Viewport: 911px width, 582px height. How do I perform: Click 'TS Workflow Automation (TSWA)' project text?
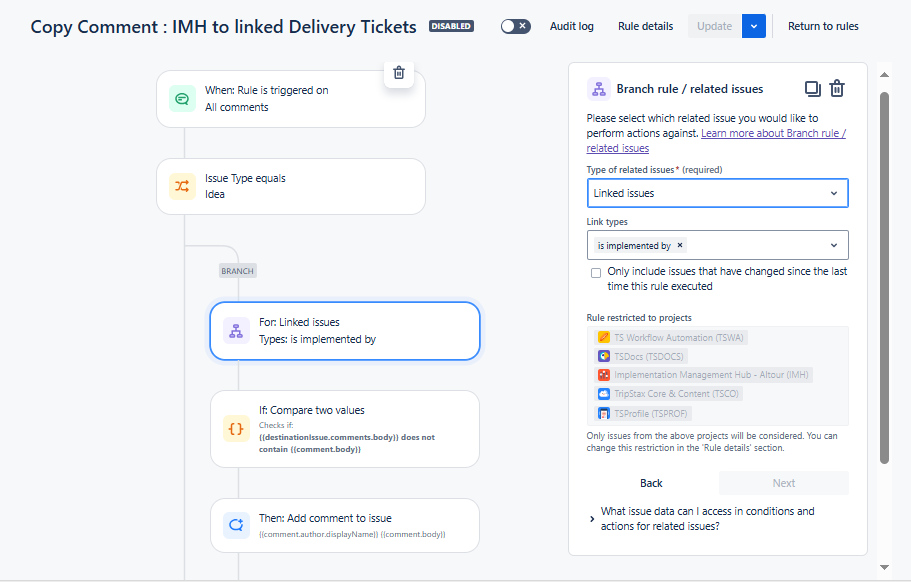679,337
